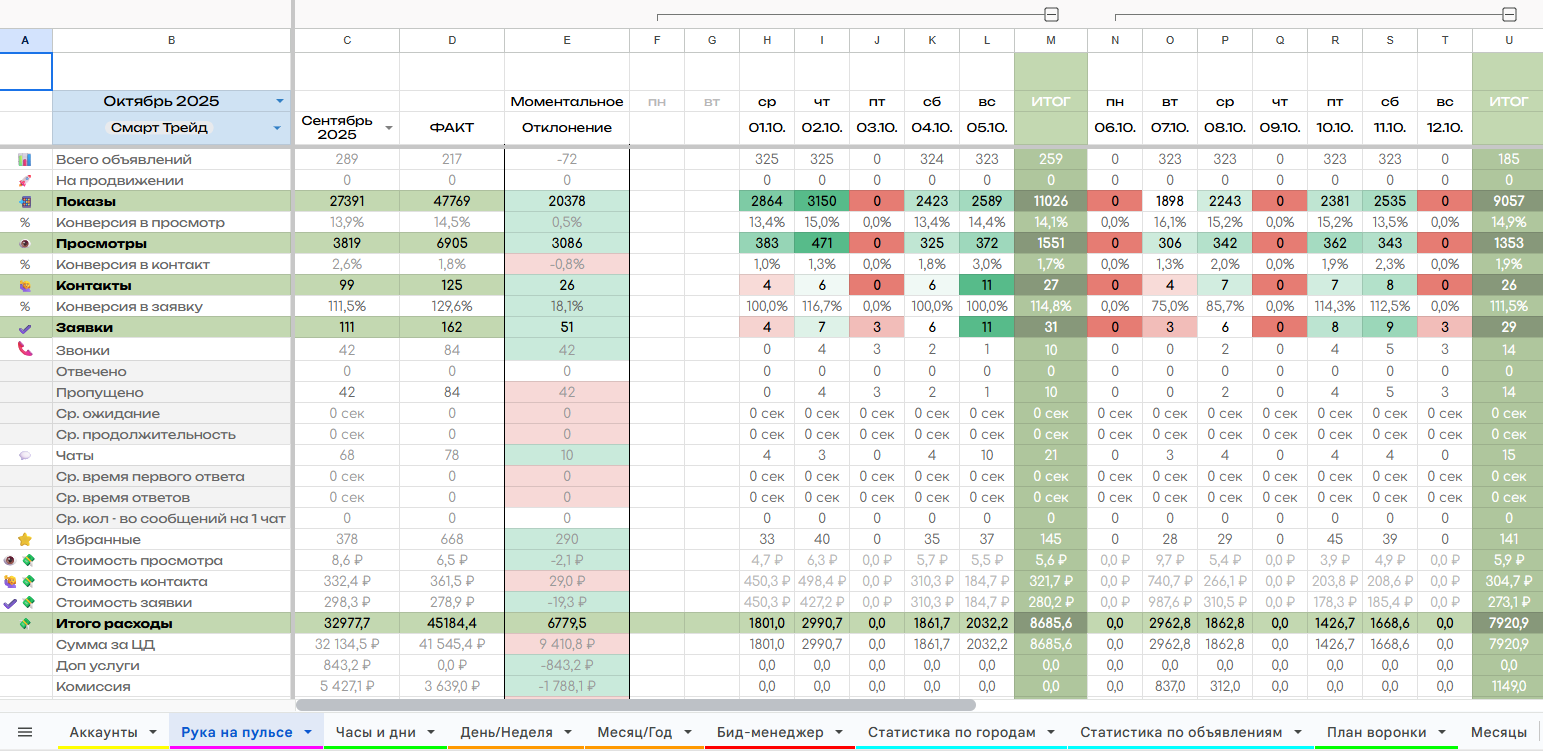
Task: Switch to the Часы и дни sheet tab
Action: (376, 733)
